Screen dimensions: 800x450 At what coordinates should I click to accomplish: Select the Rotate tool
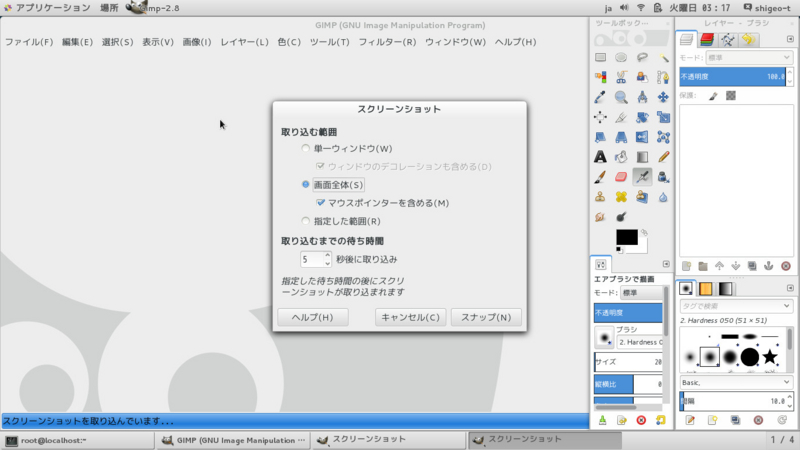tap(642, 117)
